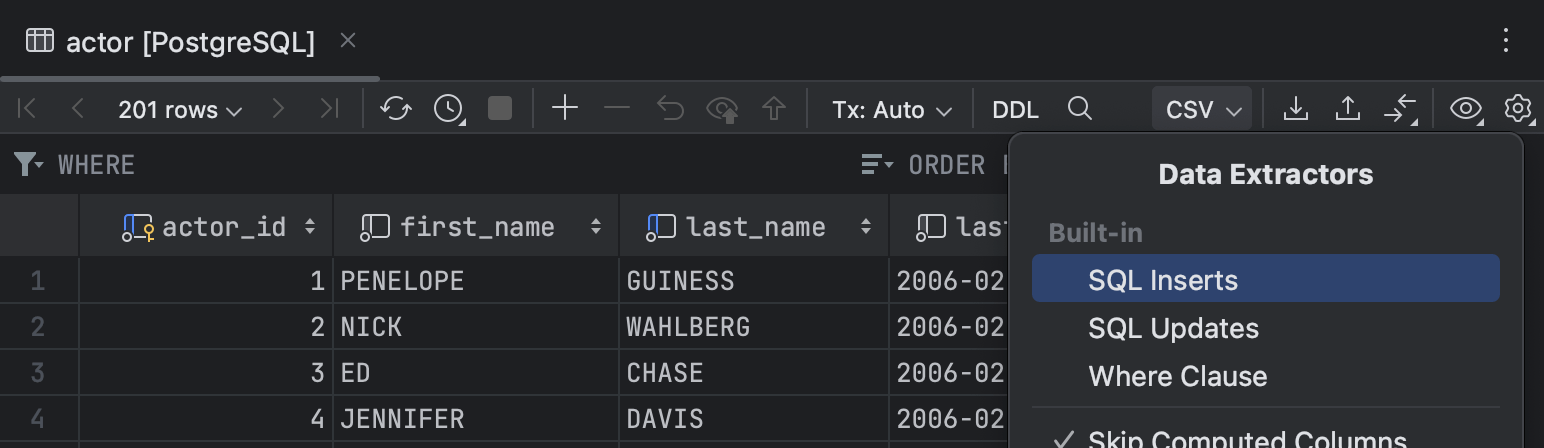This screenshot has height=448, width=1544.
Task: Click the import data upload icon
Action: pyautogui.click(x=1347, y=109)
